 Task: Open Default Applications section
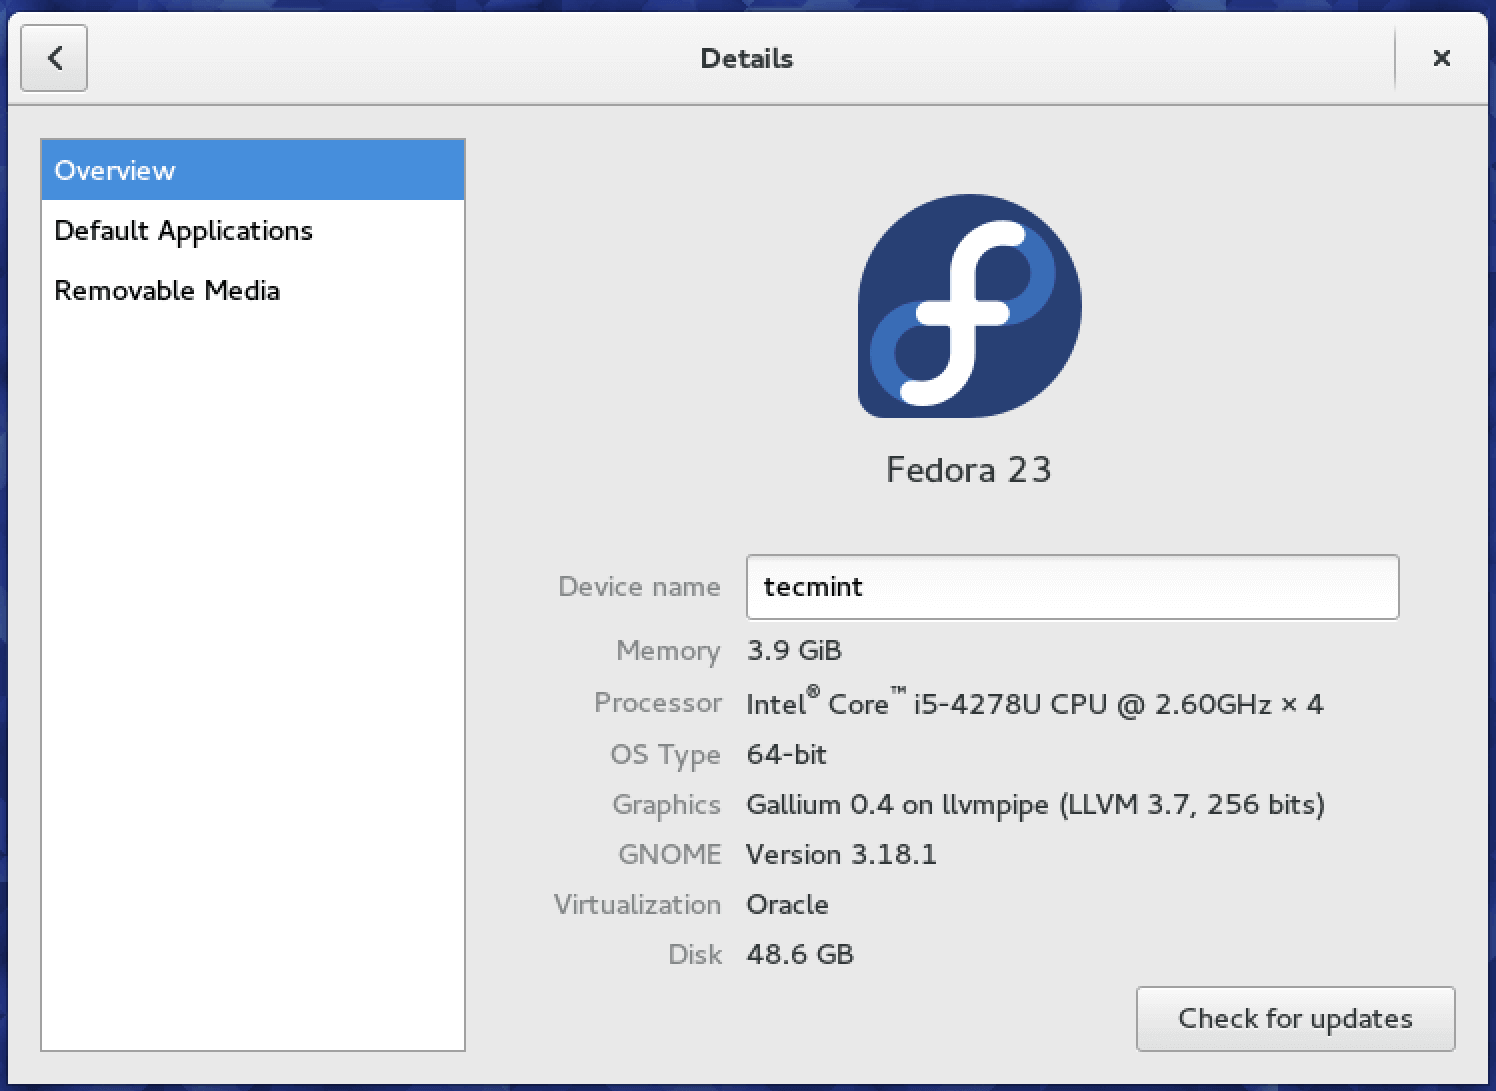pyautogui.click(x=183, y=230)
